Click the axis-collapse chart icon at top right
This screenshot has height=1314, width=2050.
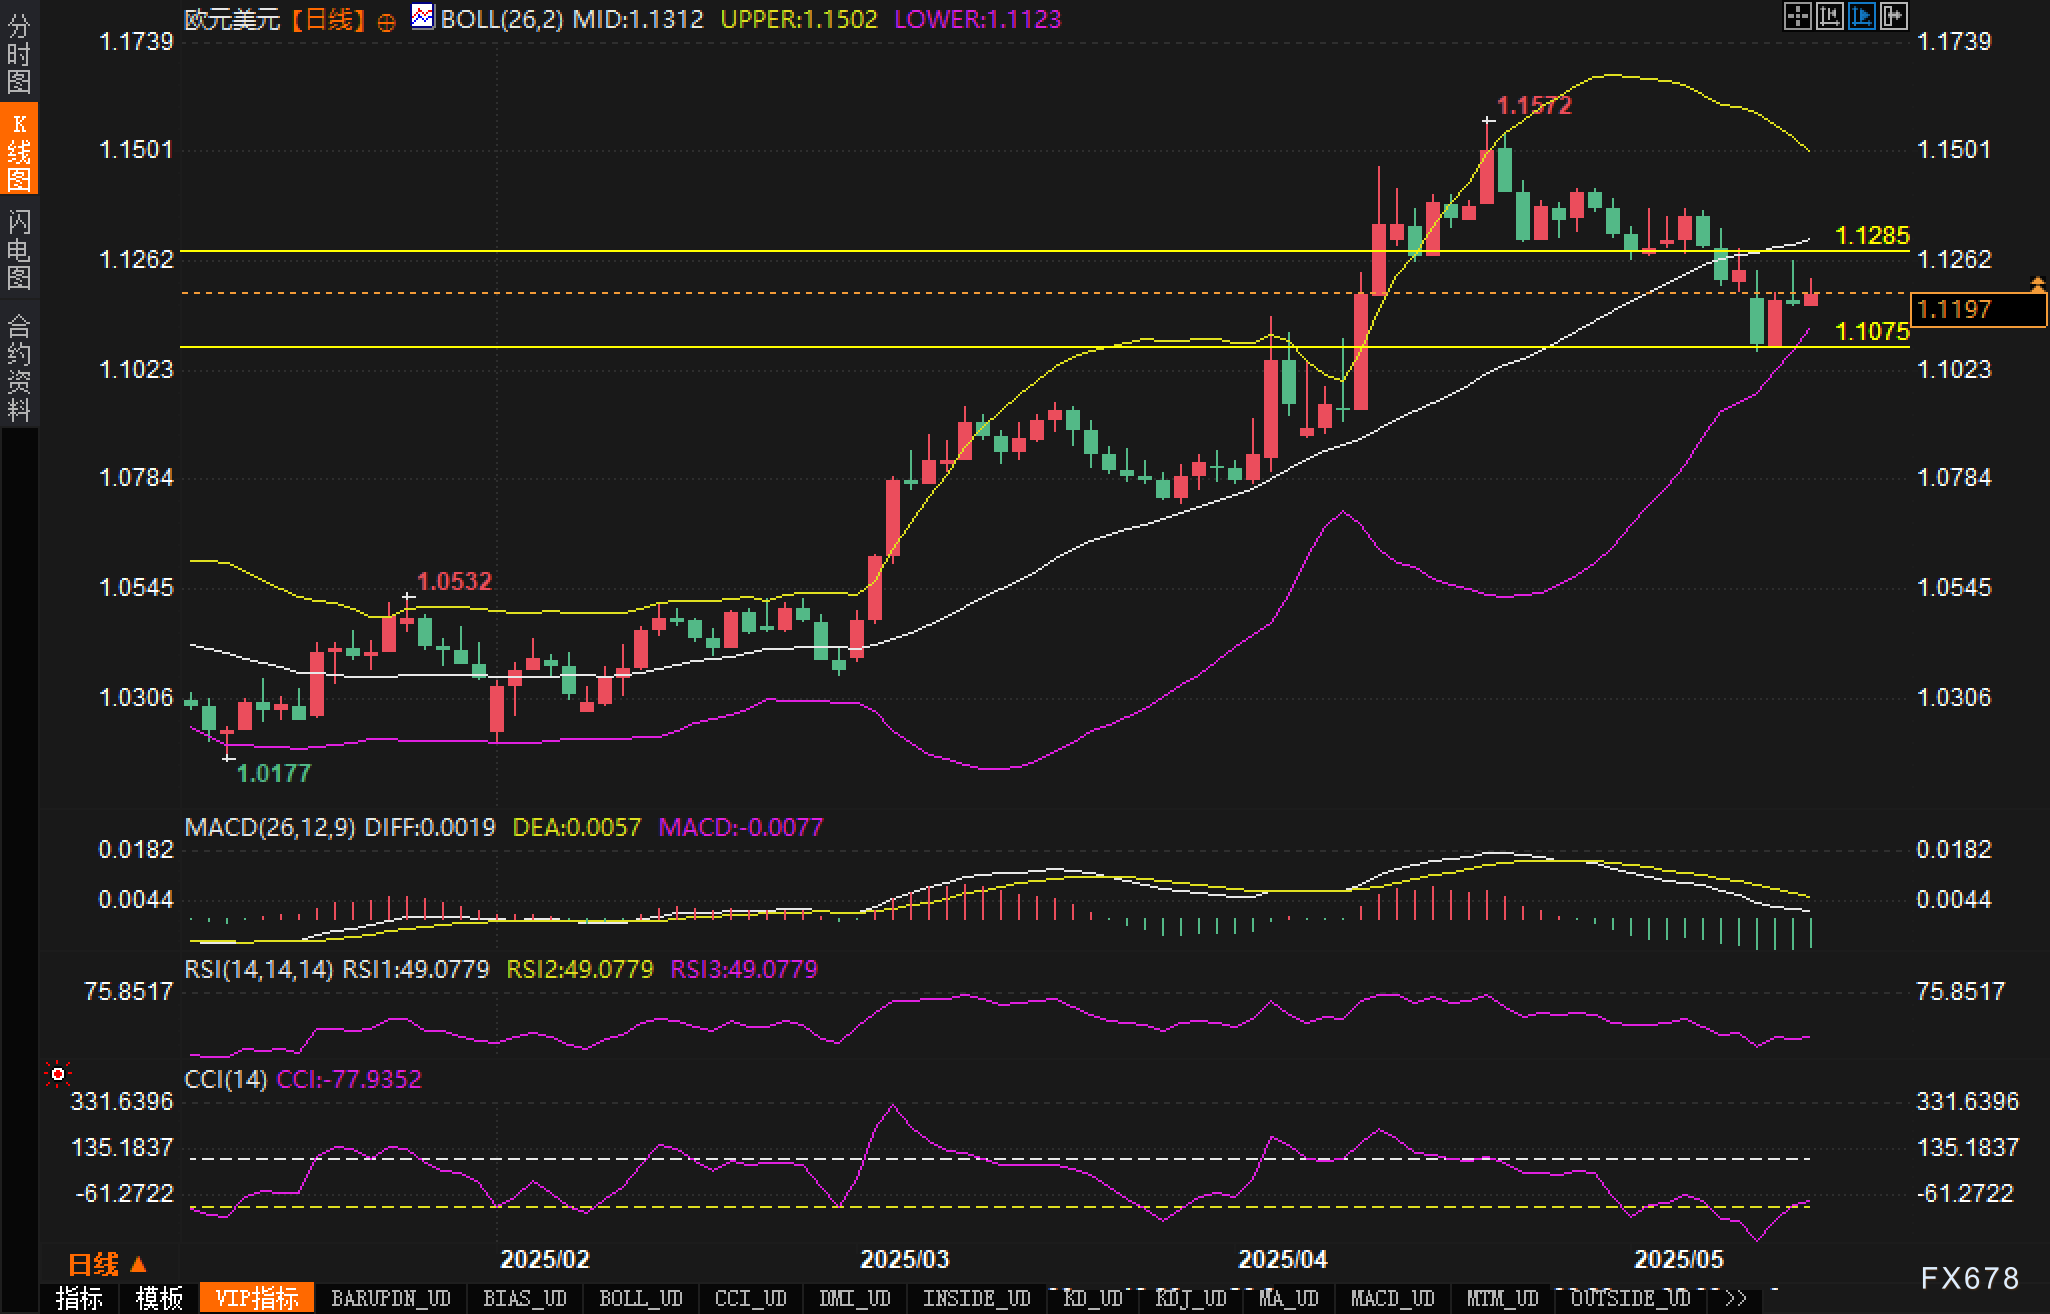click(1829, 16)
